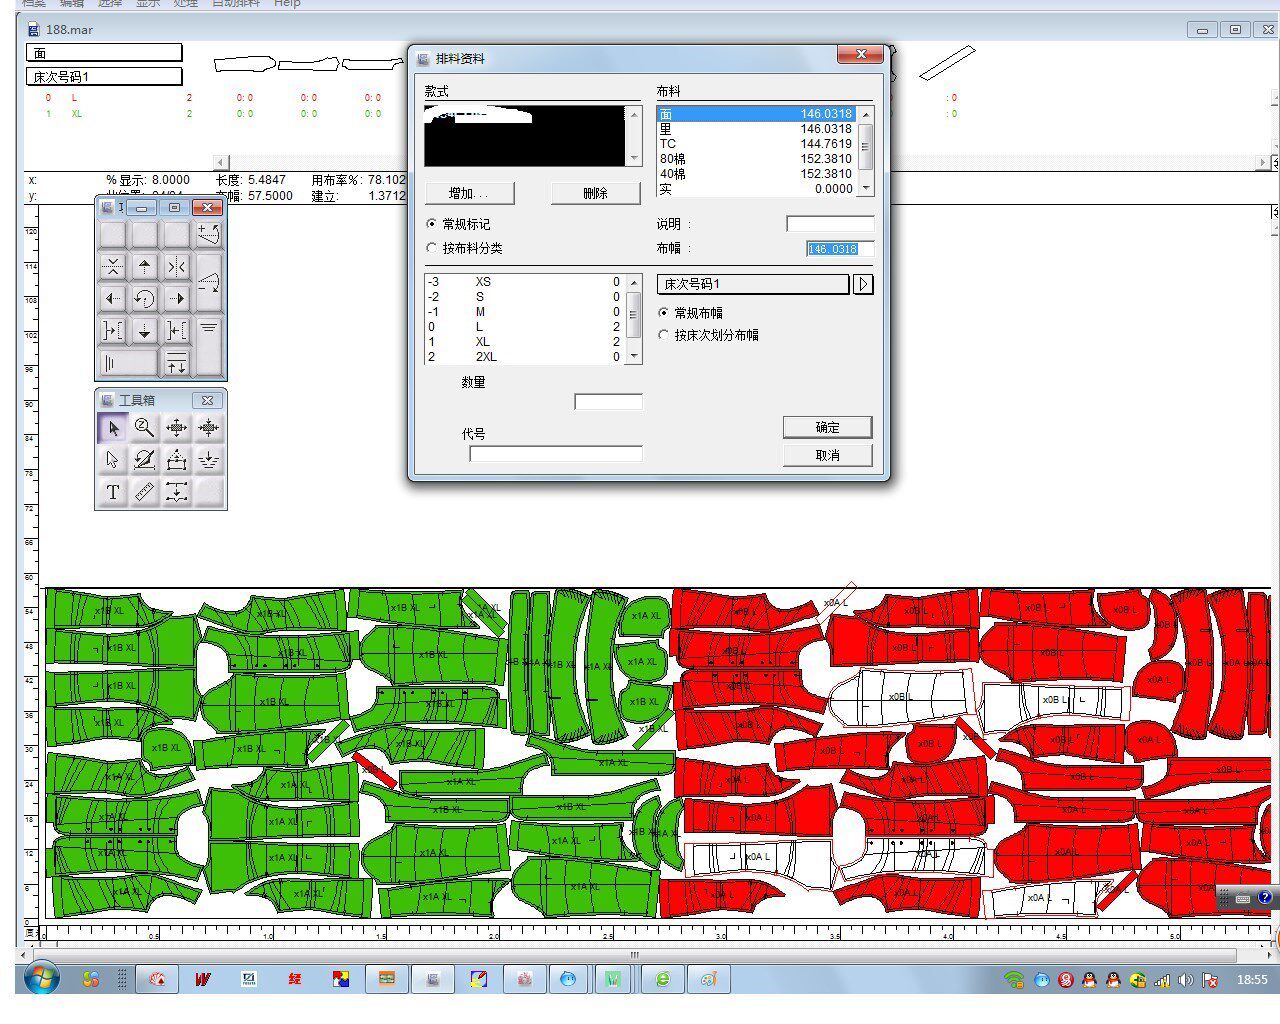Select the black arrow pointer tool in 工具箱

[x=112, y=428]
